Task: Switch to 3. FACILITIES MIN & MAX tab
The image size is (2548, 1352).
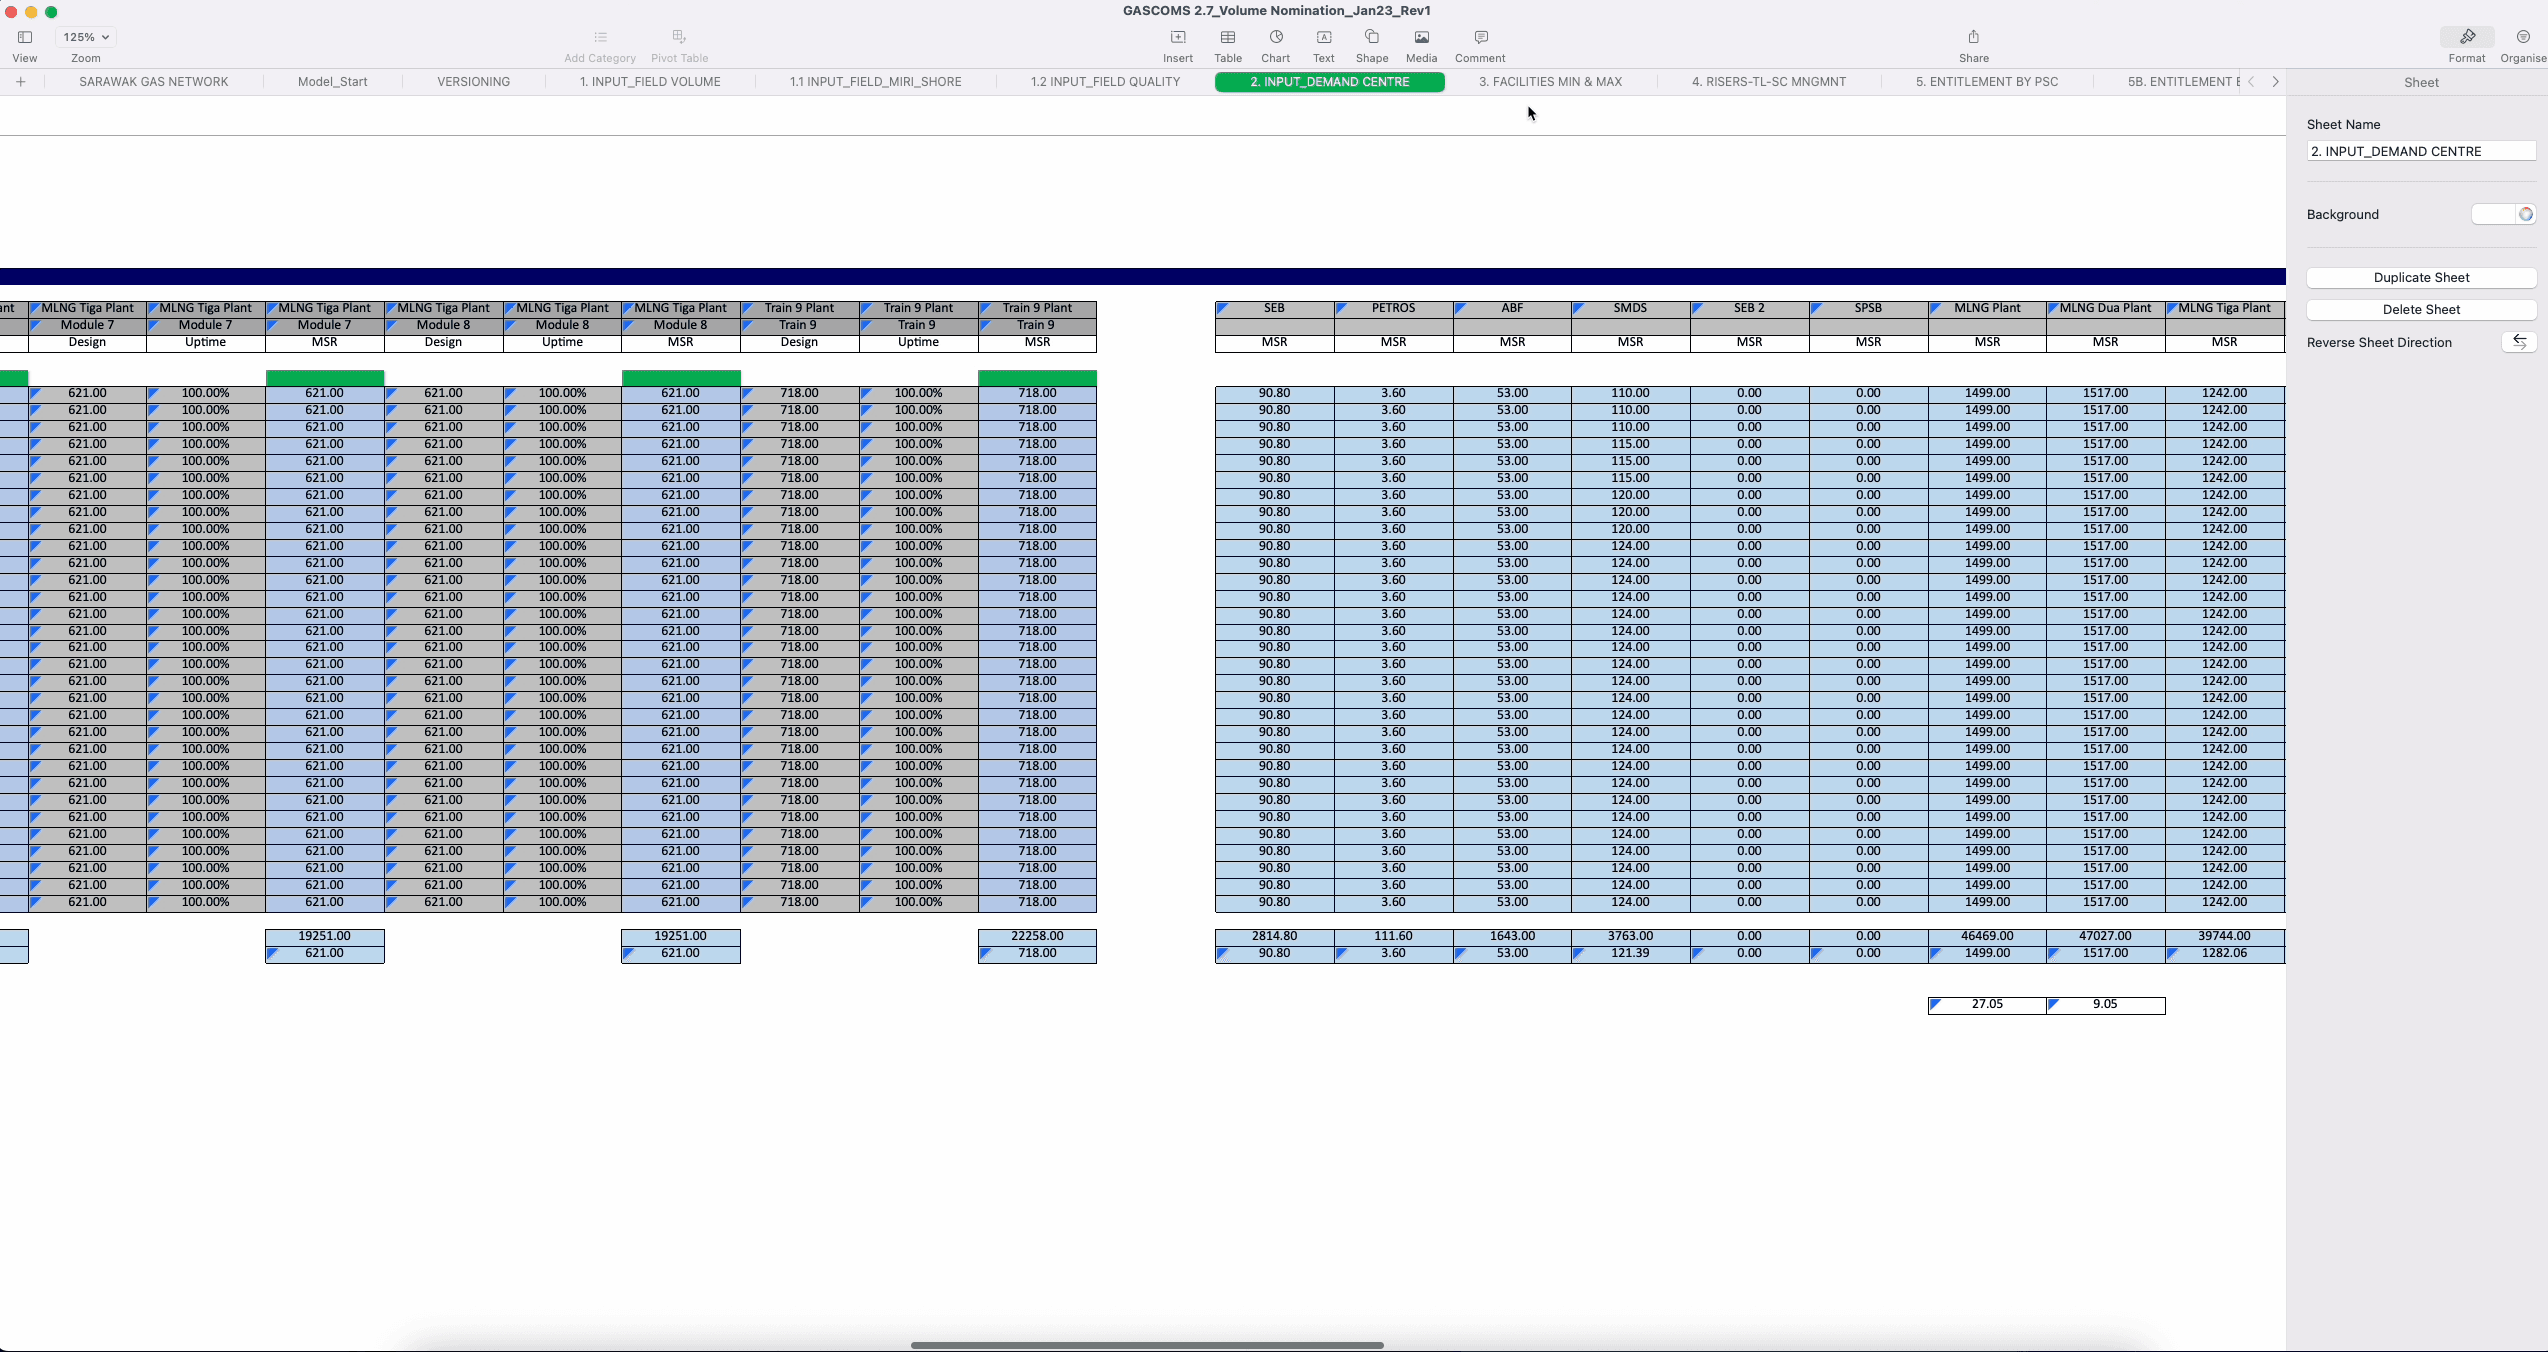Action: click(x=1550, y=82)
